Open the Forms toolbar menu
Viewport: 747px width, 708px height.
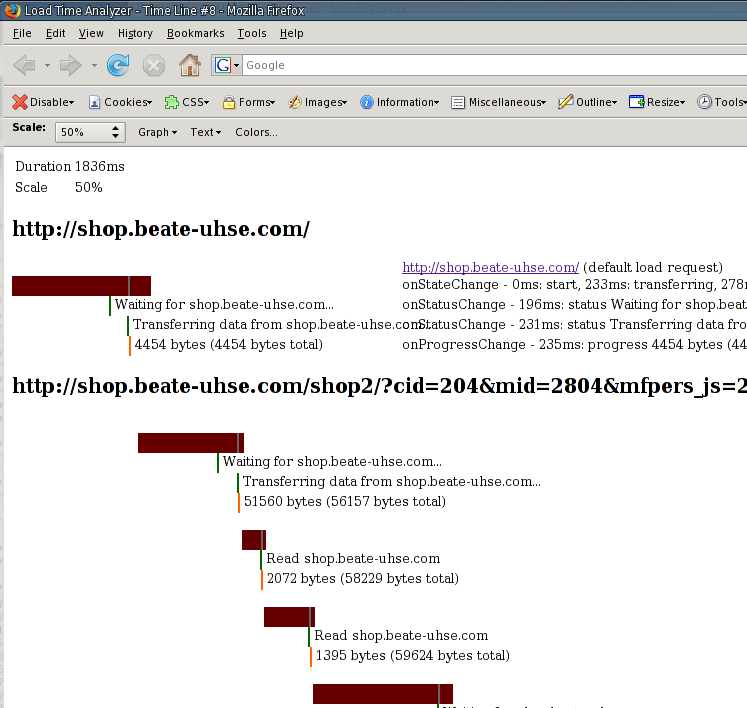click(249, 102)
